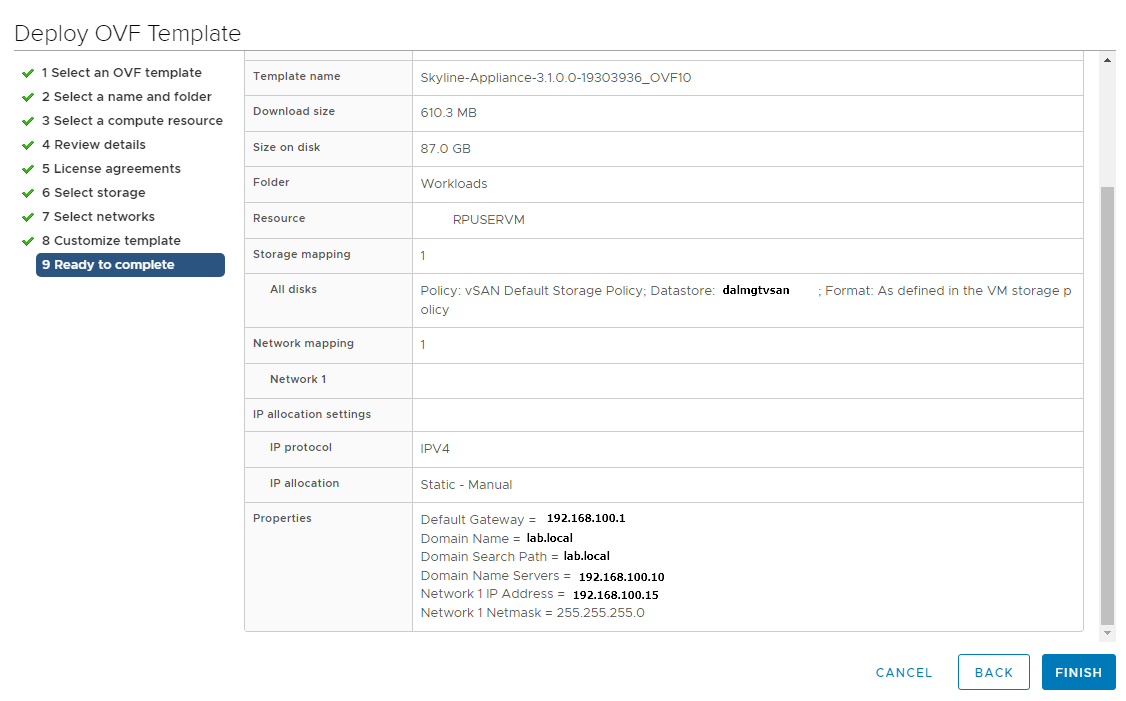Click the green checkmark beside Select an OVF template
1126x701 pixels.
pyautogui.click(x=28, y=73)
